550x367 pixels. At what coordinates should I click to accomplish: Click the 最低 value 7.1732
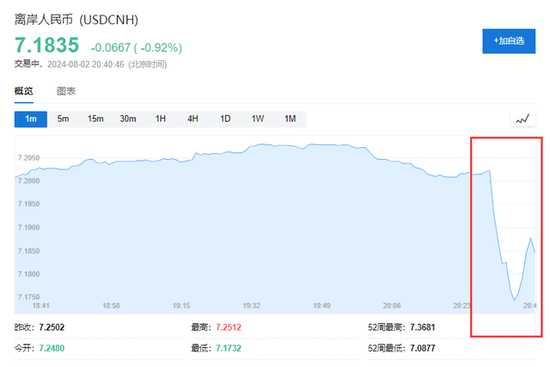(x=228, y=348)
